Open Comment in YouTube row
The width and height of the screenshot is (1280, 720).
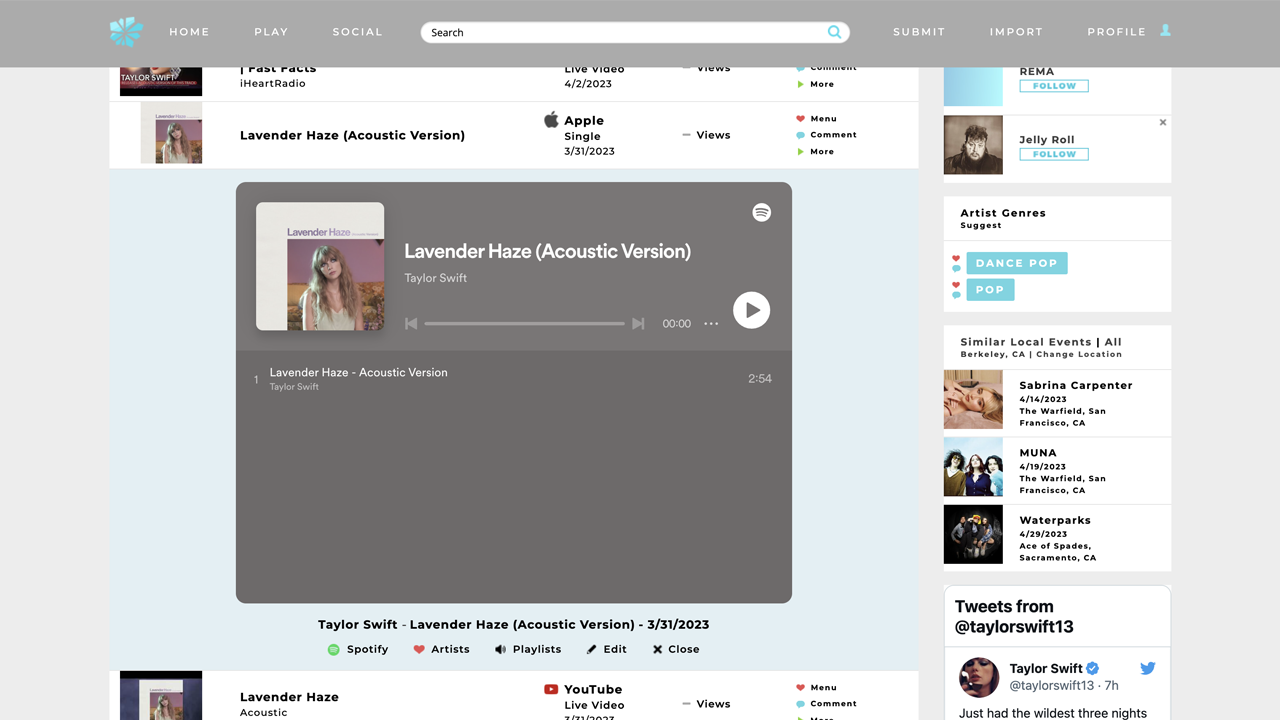pyautogui.click(x=826, y=704)
